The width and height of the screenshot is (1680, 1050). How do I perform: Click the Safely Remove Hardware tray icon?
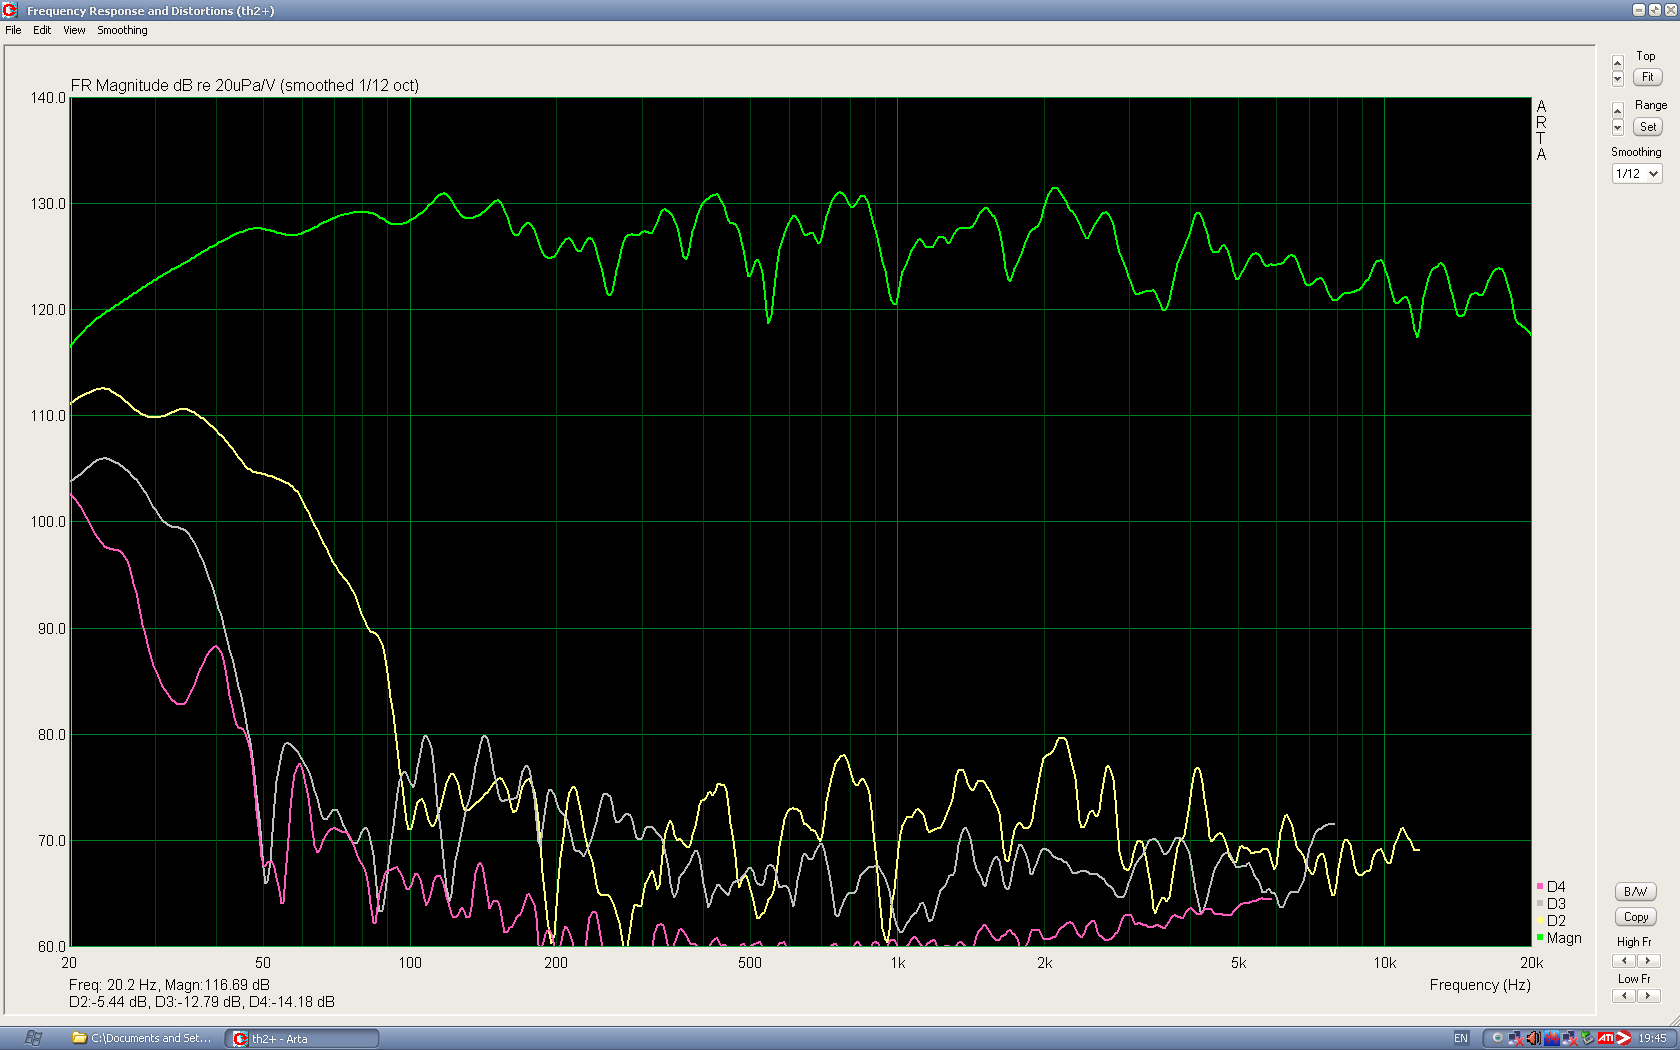(x=1588, y=1038)
